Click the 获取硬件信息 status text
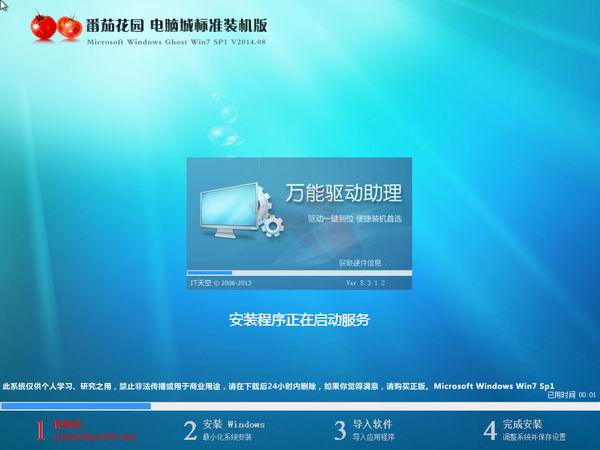 [360, 263]
